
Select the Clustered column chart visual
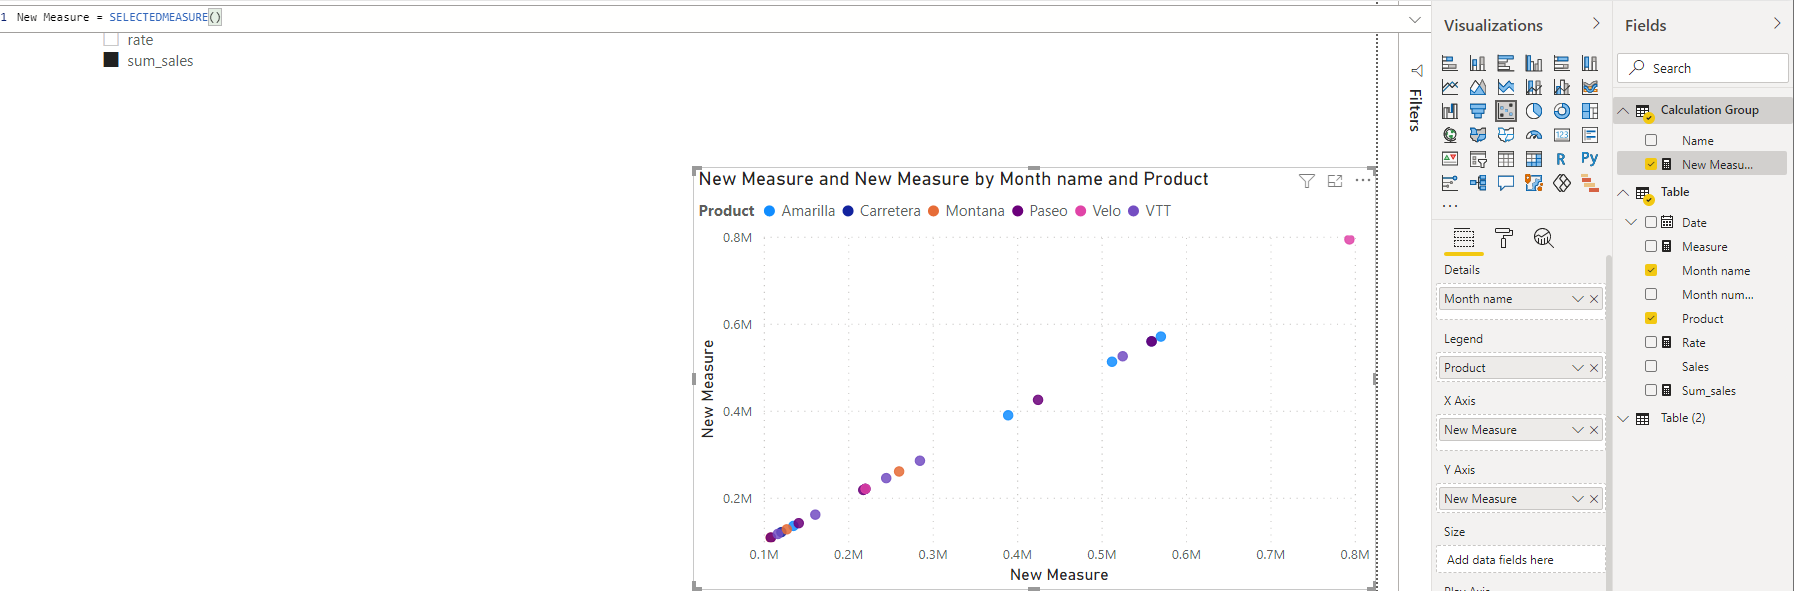(1534, 63)
